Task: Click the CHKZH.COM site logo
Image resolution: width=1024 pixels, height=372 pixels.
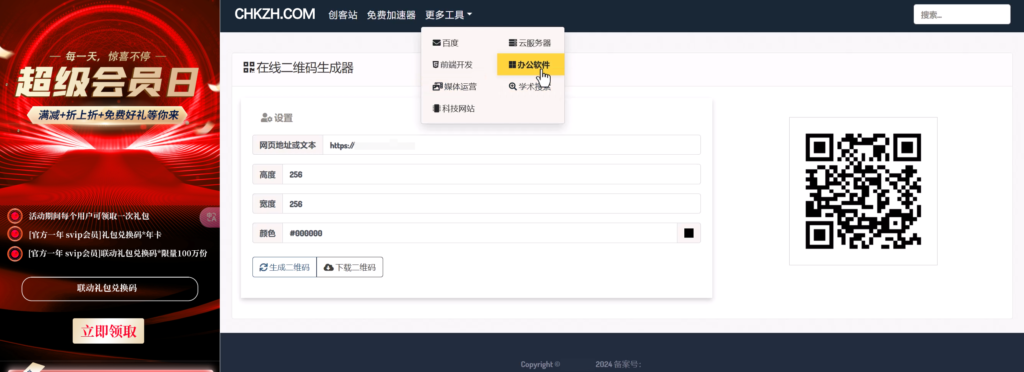Action: point(274,14)
